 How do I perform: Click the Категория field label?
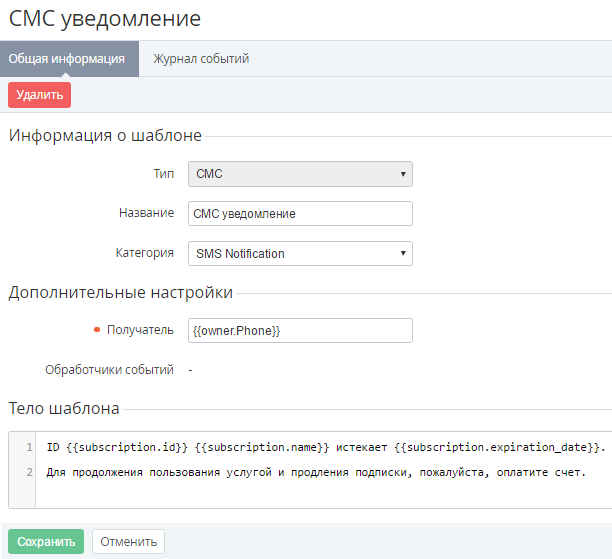coord(144,254)
